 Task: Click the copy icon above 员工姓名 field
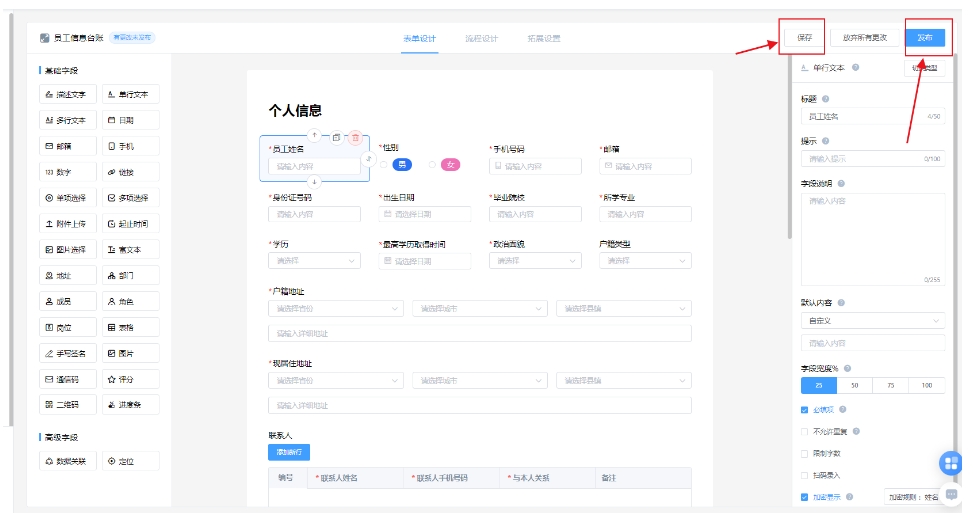[x=336, y=137]
